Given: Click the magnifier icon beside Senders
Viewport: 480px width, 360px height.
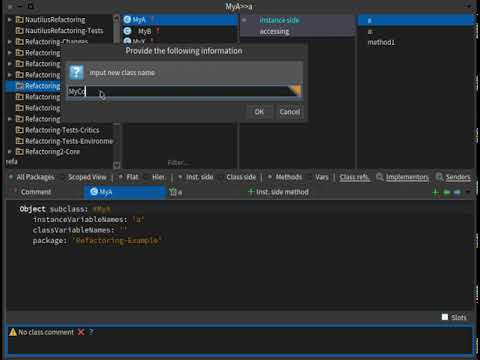Looking at the screenshot, I should [440, 177].
